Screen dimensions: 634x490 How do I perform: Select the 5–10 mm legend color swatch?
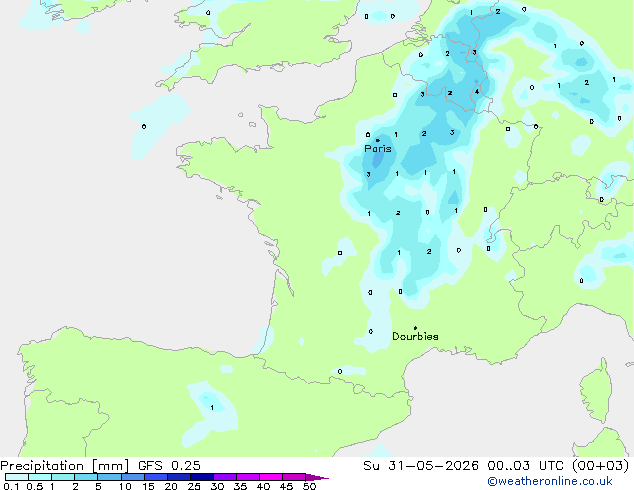coord(109,477)
